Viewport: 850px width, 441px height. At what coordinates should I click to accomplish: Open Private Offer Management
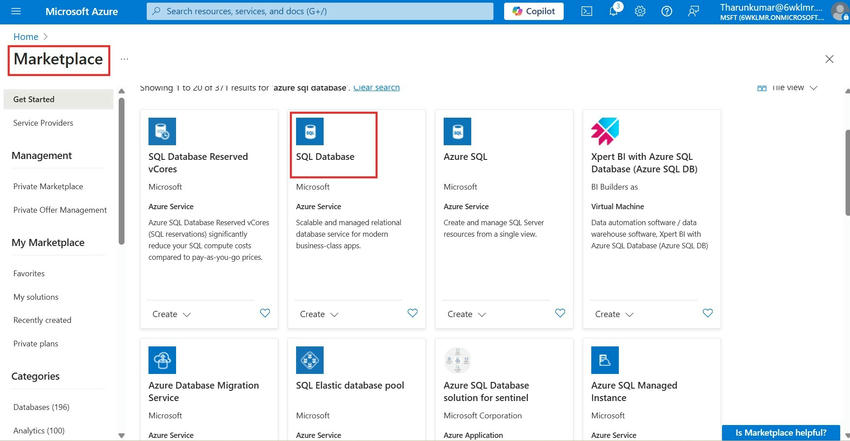(x=60, y=210)
